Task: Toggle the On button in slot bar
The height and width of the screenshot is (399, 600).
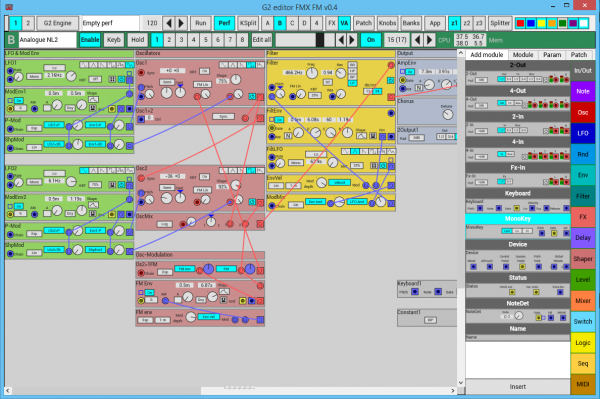Action: (x=371, y=40)
